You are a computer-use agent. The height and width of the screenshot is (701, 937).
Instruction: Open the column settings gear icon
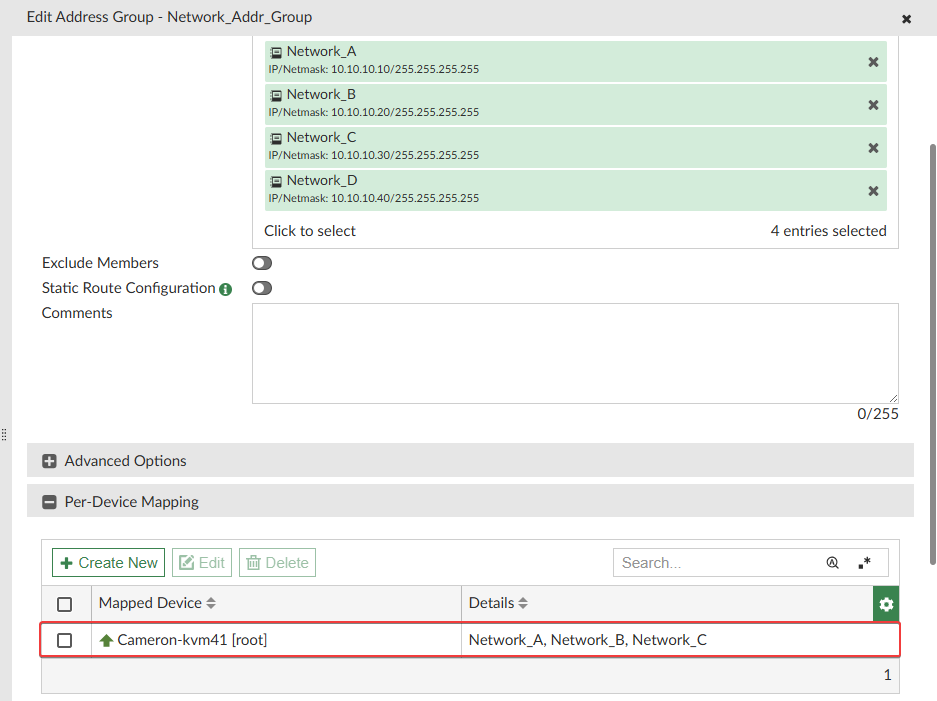pyautogui.click(x=886, y=604)
